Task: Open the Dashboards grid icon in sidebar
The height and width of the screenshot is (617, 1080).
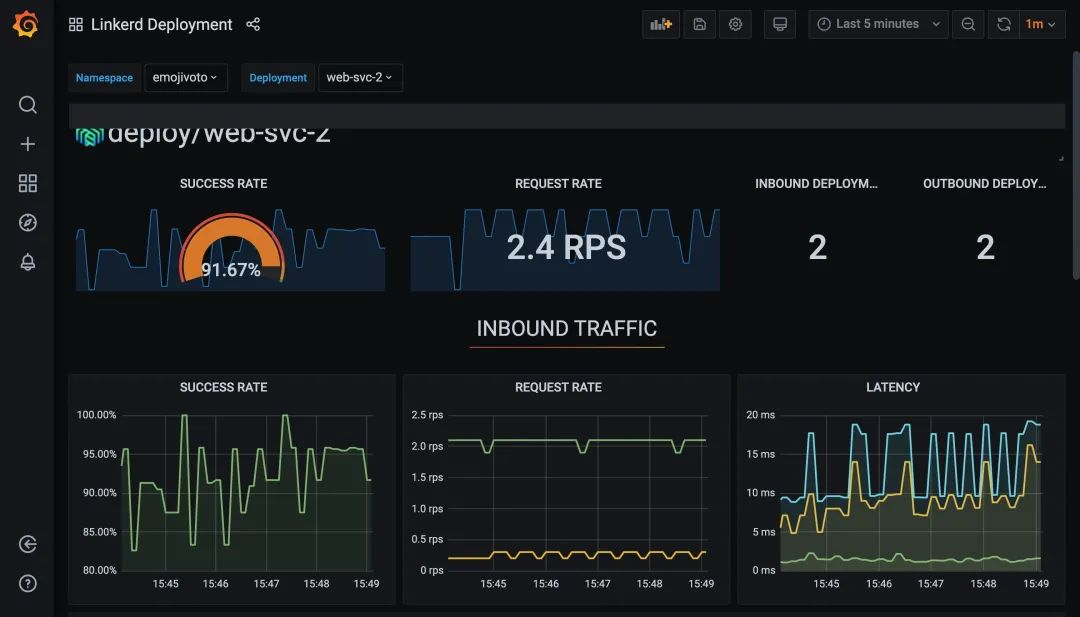Action: [x=28, y=183]
